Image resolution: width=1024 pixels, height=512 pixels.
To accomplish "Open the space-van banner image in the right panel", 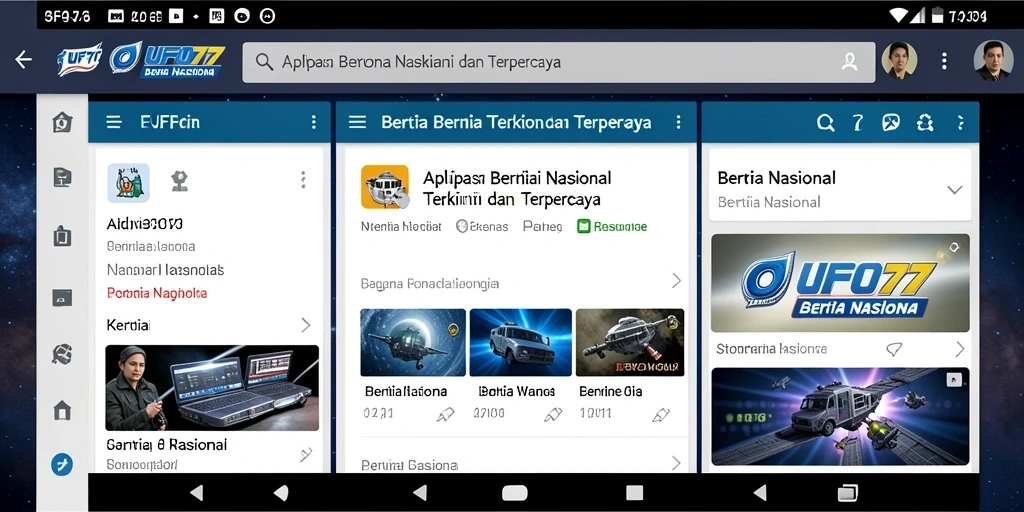I will coord(840,416).
